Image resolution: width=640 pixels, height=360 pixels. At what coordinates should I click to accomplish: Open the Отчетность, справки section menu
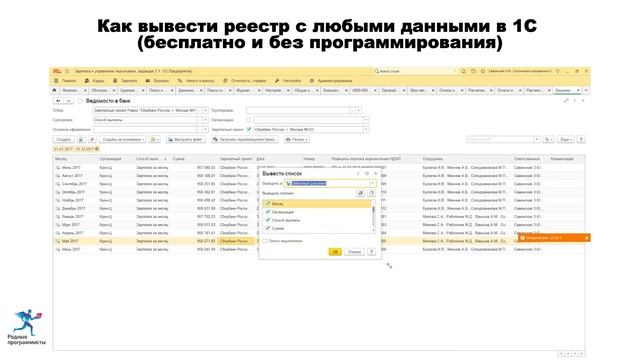(x=244, y=81)
